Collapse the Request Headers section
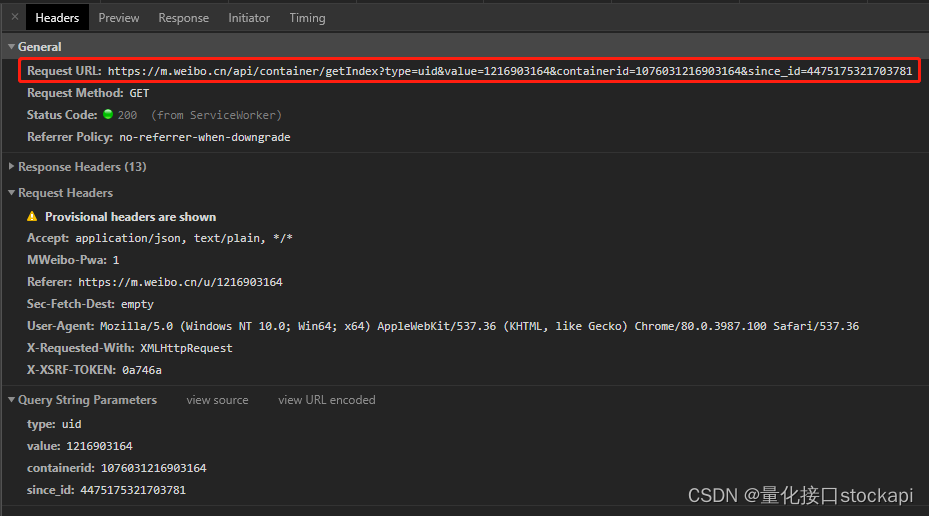The image size is (929, 516). 11,193
